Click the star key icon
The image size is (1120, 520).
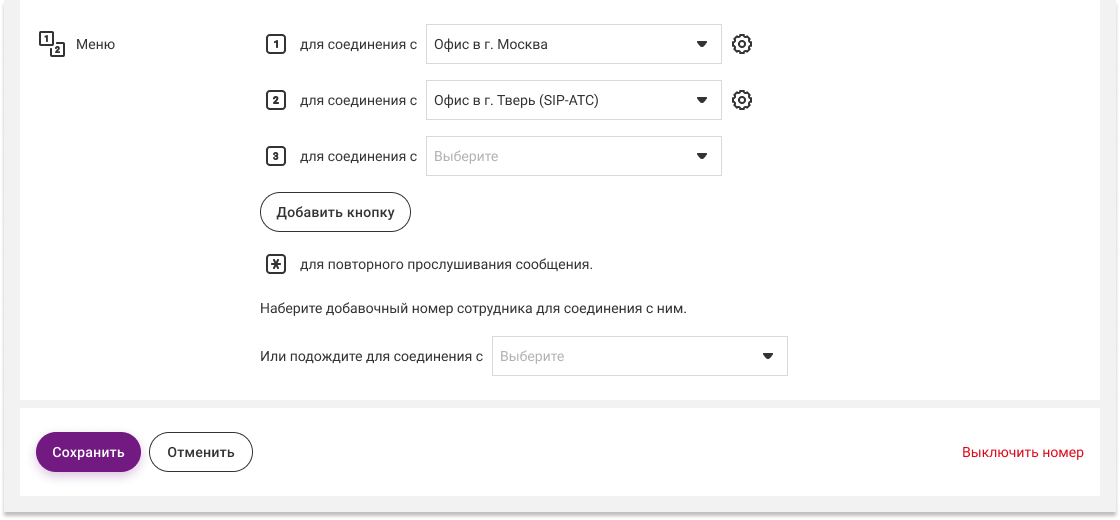click(x=276, y=265)
